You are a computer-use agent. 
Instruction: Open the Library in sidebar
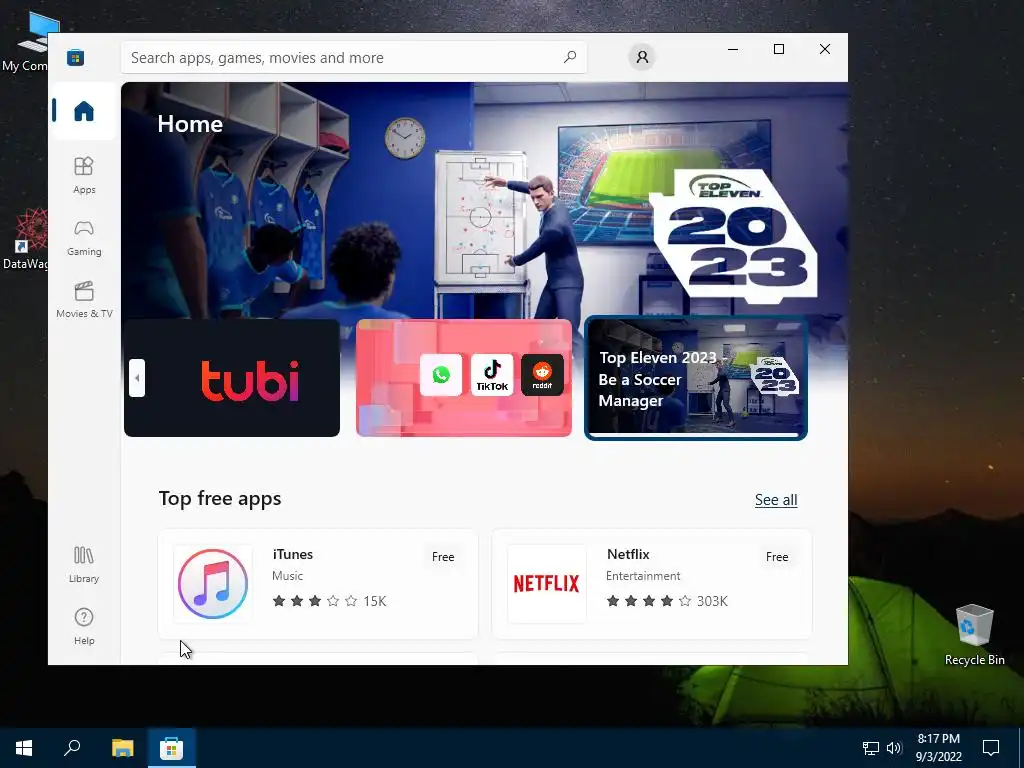[x=84, y=564]
